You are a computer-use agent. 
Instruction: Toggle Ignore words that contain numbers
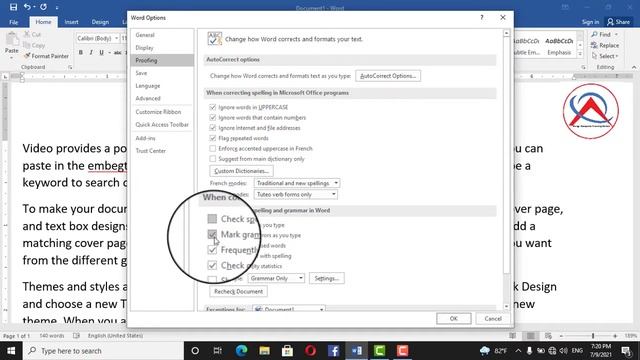212,118
